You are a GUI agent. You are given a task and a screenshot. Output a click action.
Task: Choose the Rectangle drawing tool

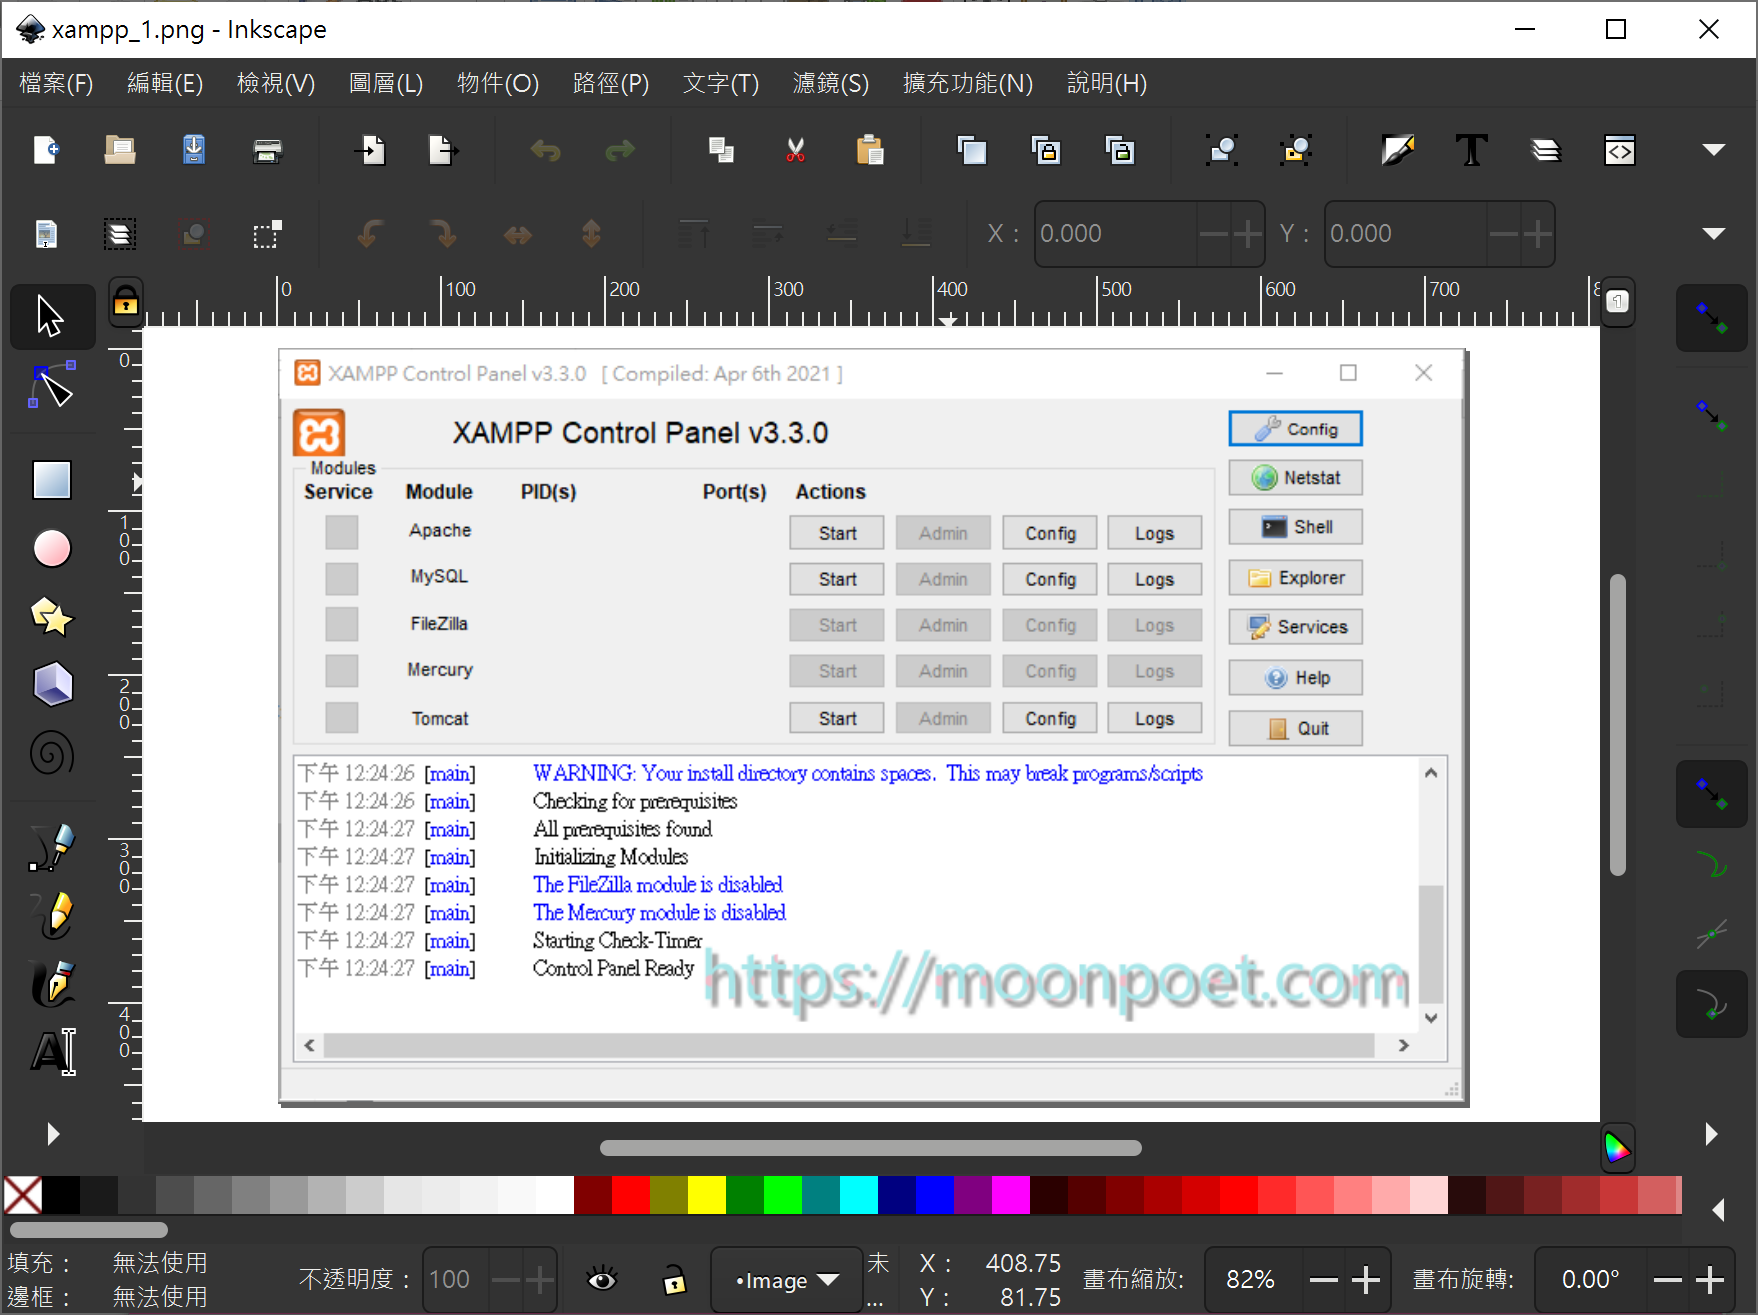click(x=52, y=480)
